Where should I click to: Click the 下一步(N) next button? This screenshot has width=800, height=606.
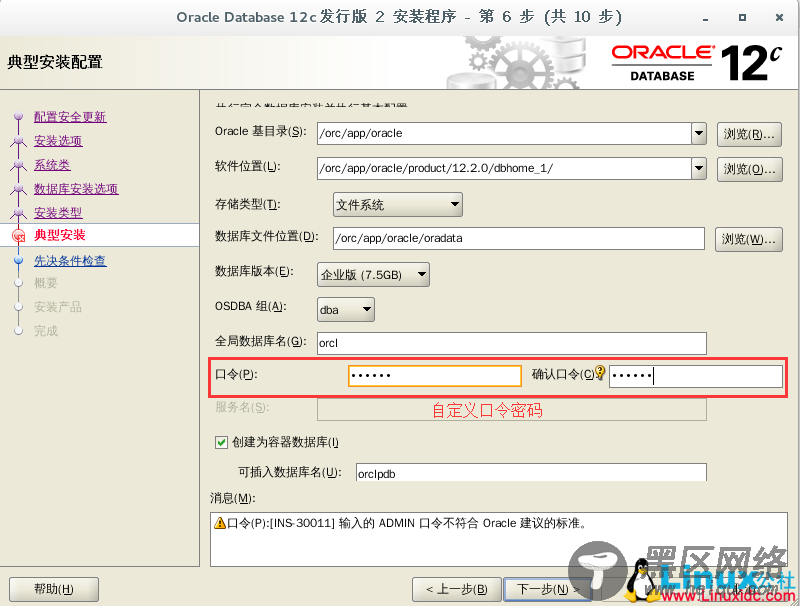(547, 590)
